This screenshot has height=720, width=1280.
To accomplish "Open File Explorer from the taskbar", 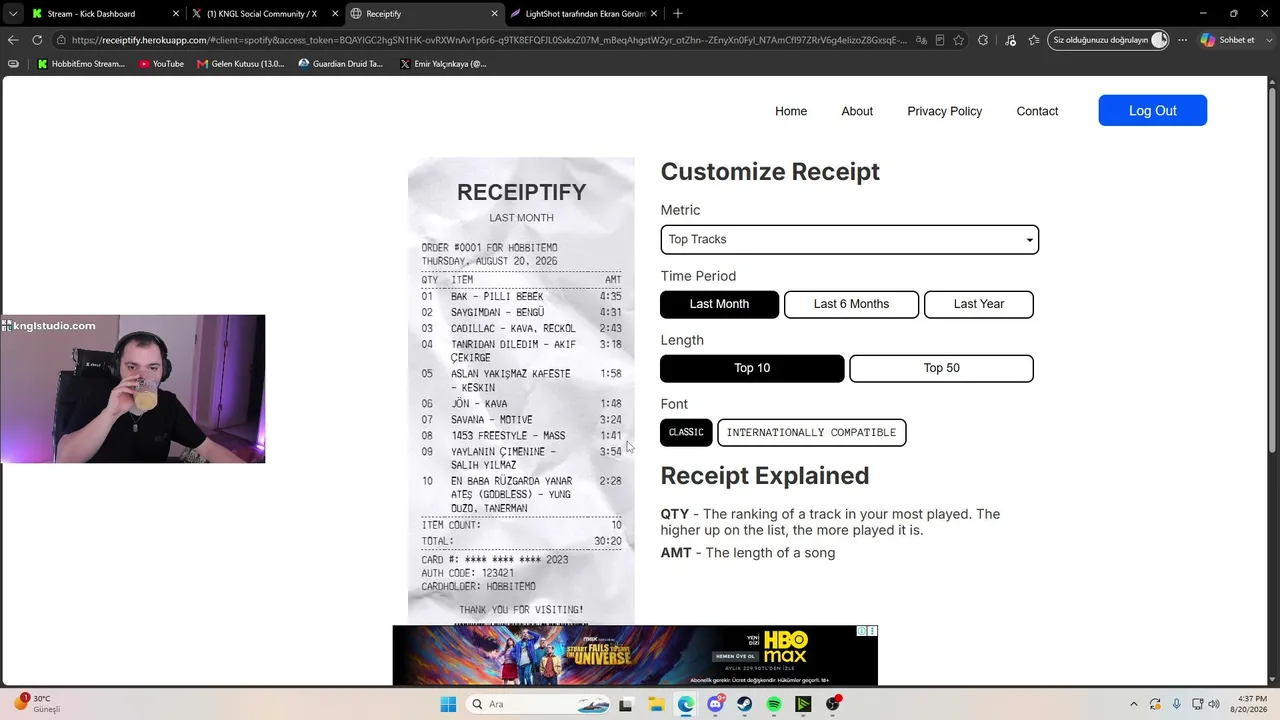I will 656,704.
